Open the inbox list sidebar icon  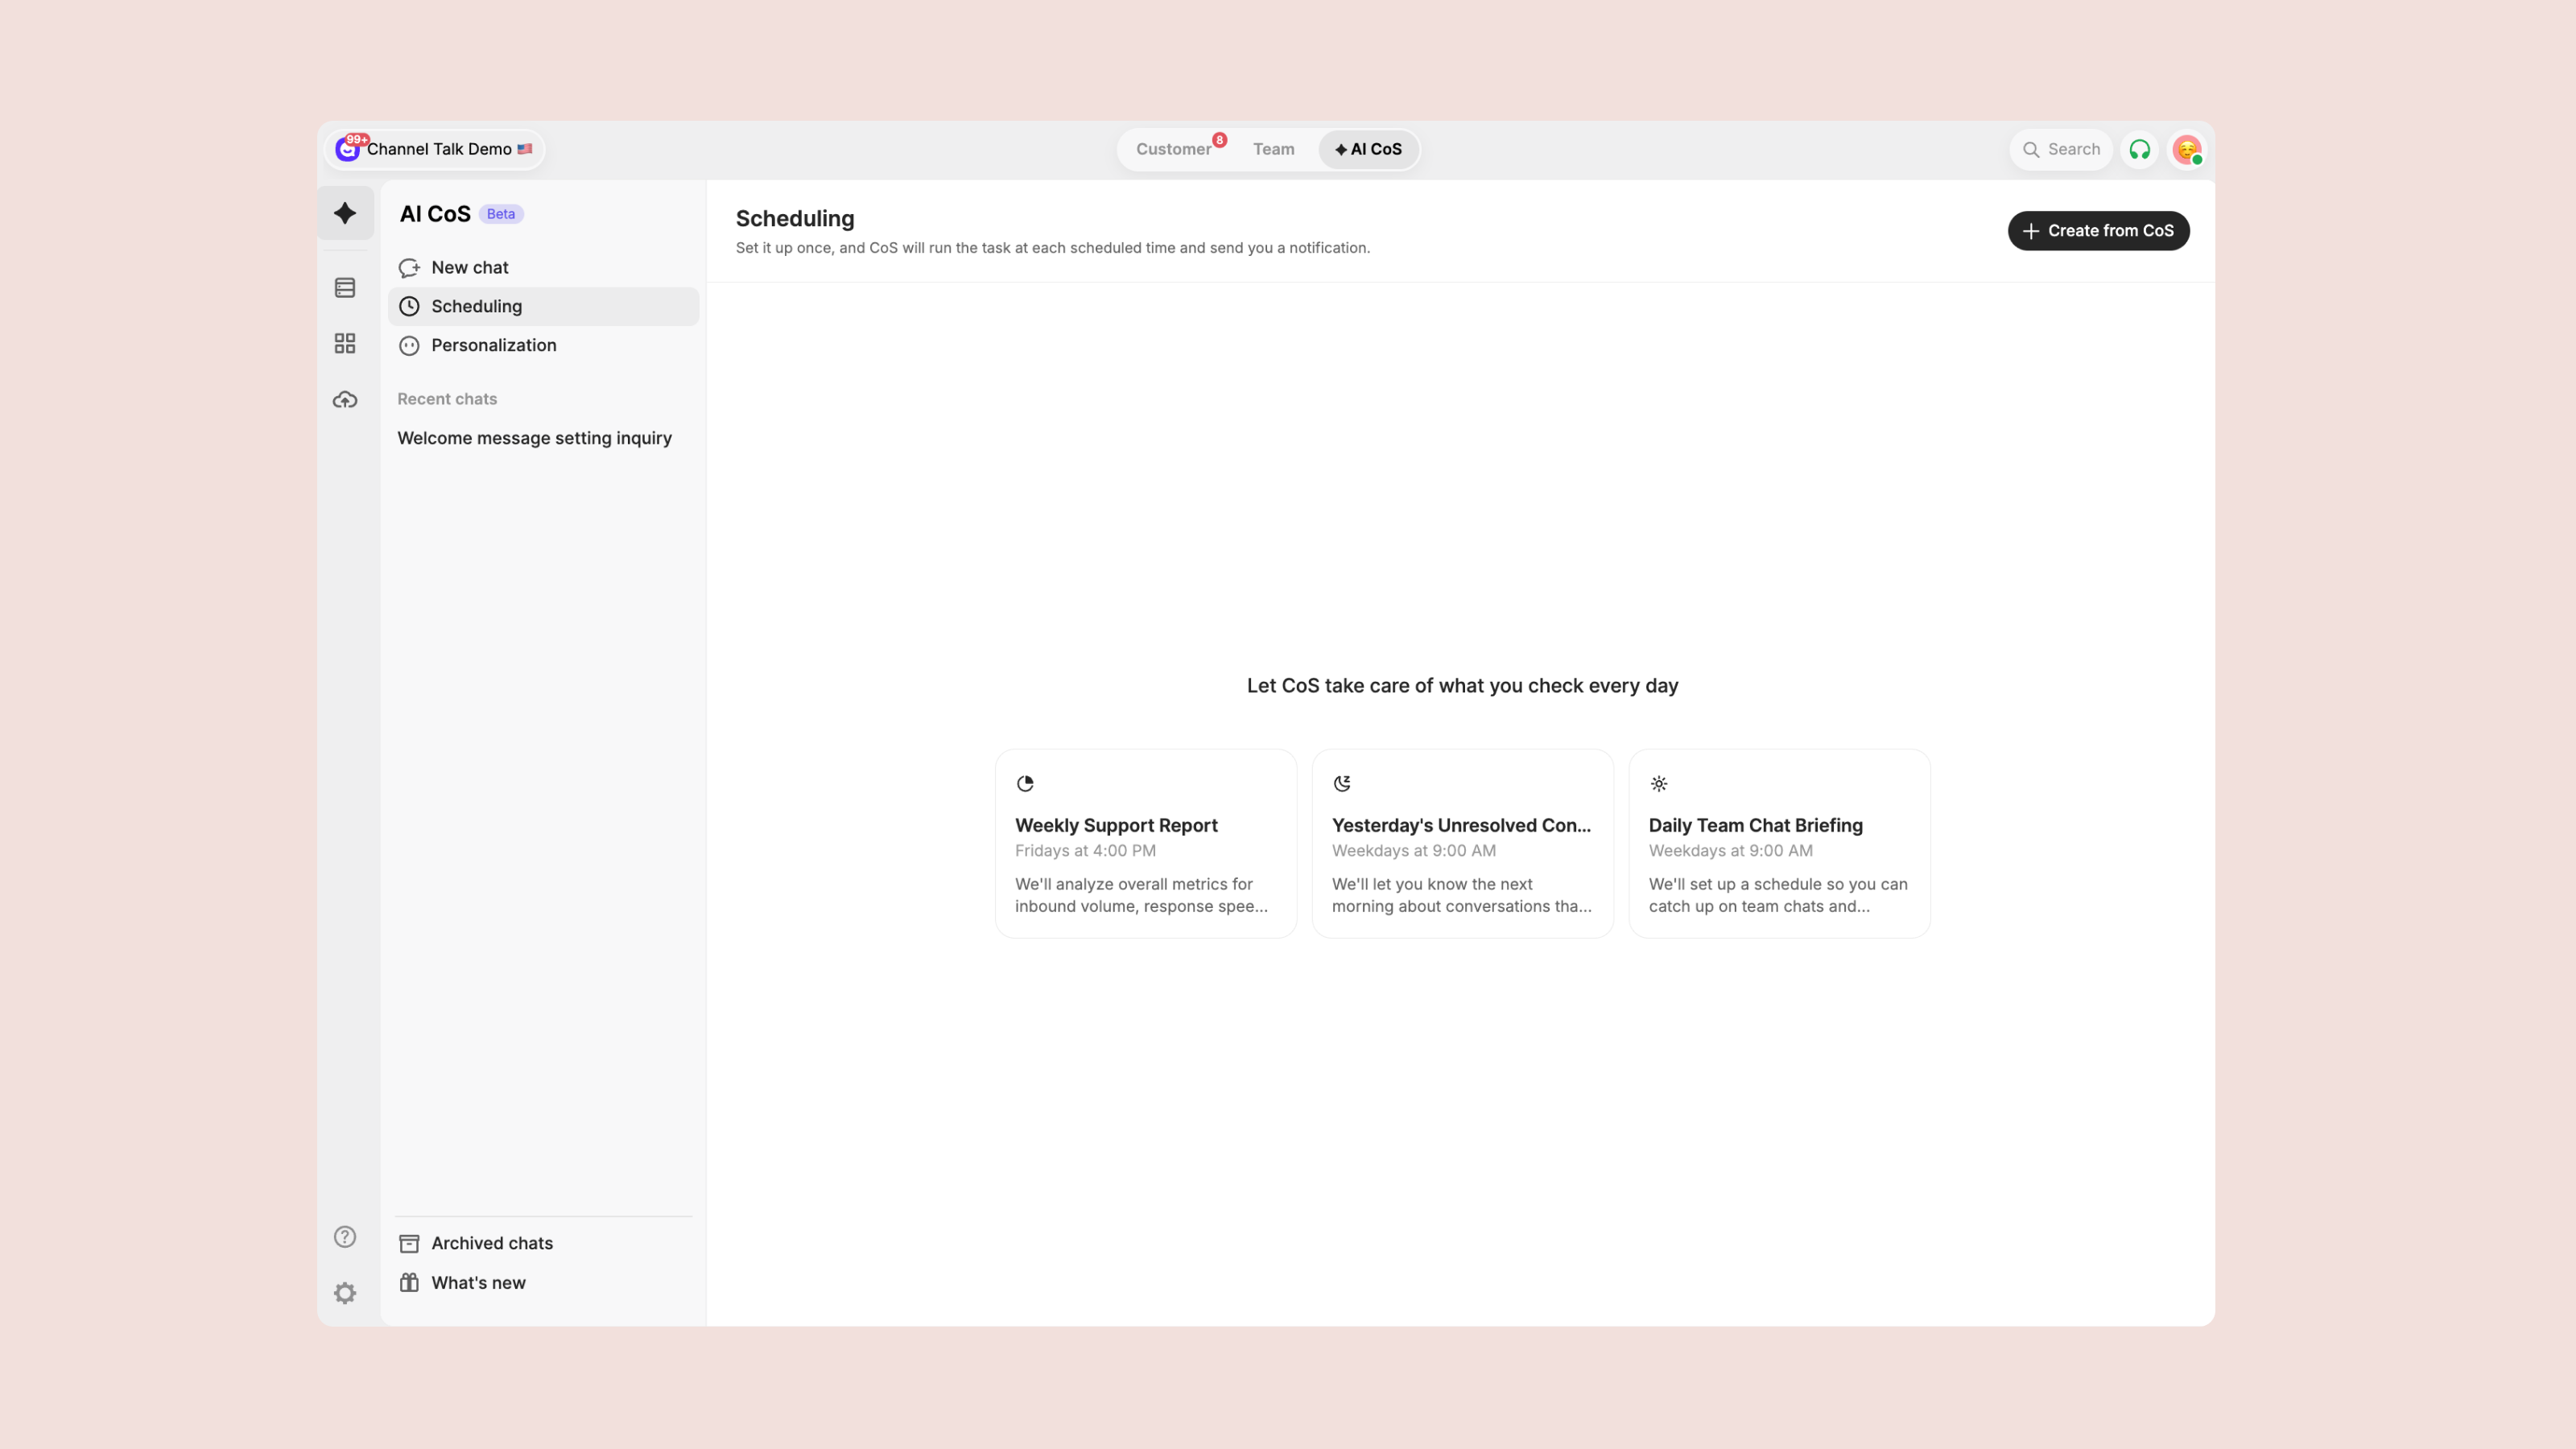pos(345,288)
